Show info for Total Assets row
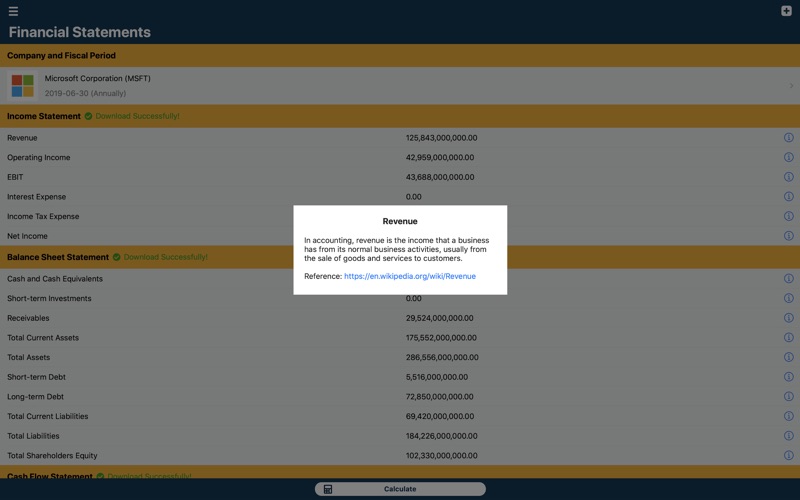Screen dimensions: 800x500 click(x=788, y=357)
